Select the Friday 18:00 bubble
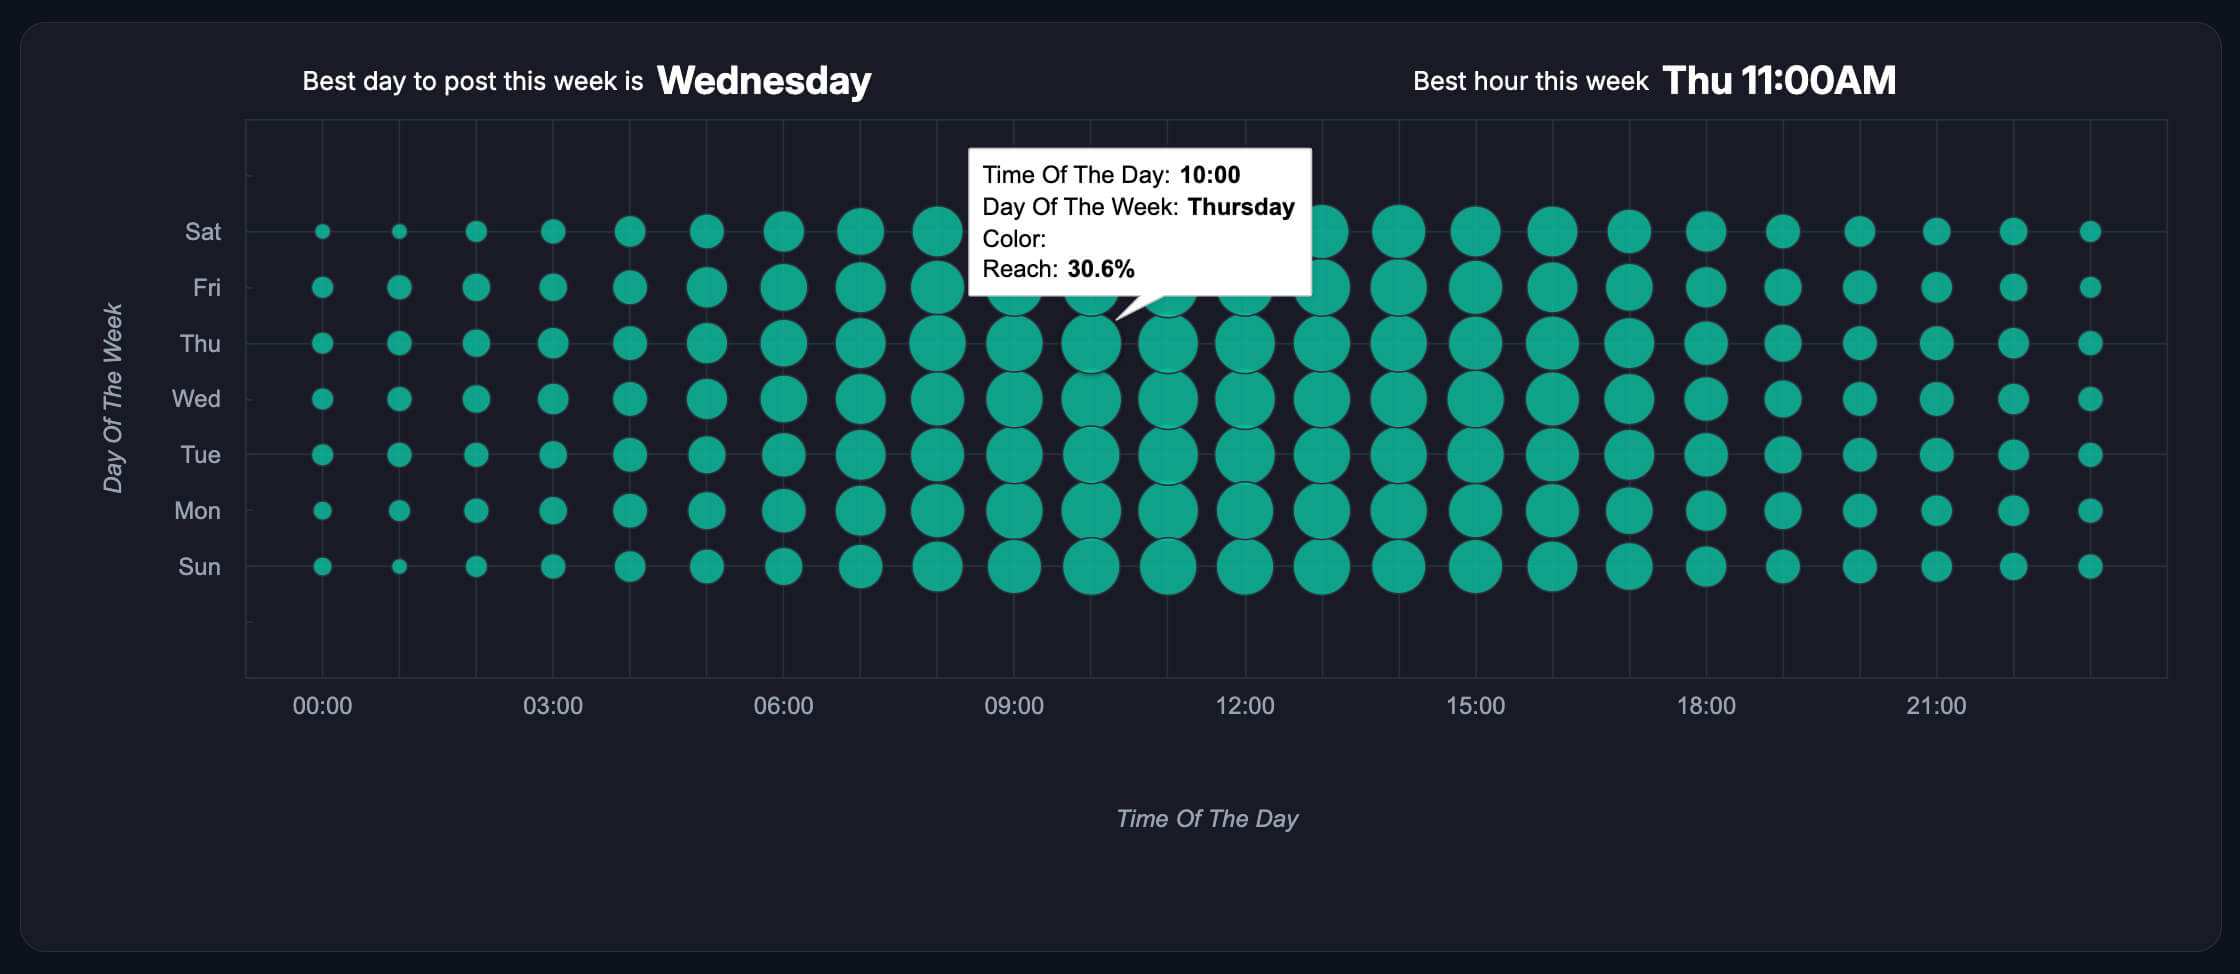This screenshot has width=2240, height=974. pyautogui.click(x=1706, y=288)
